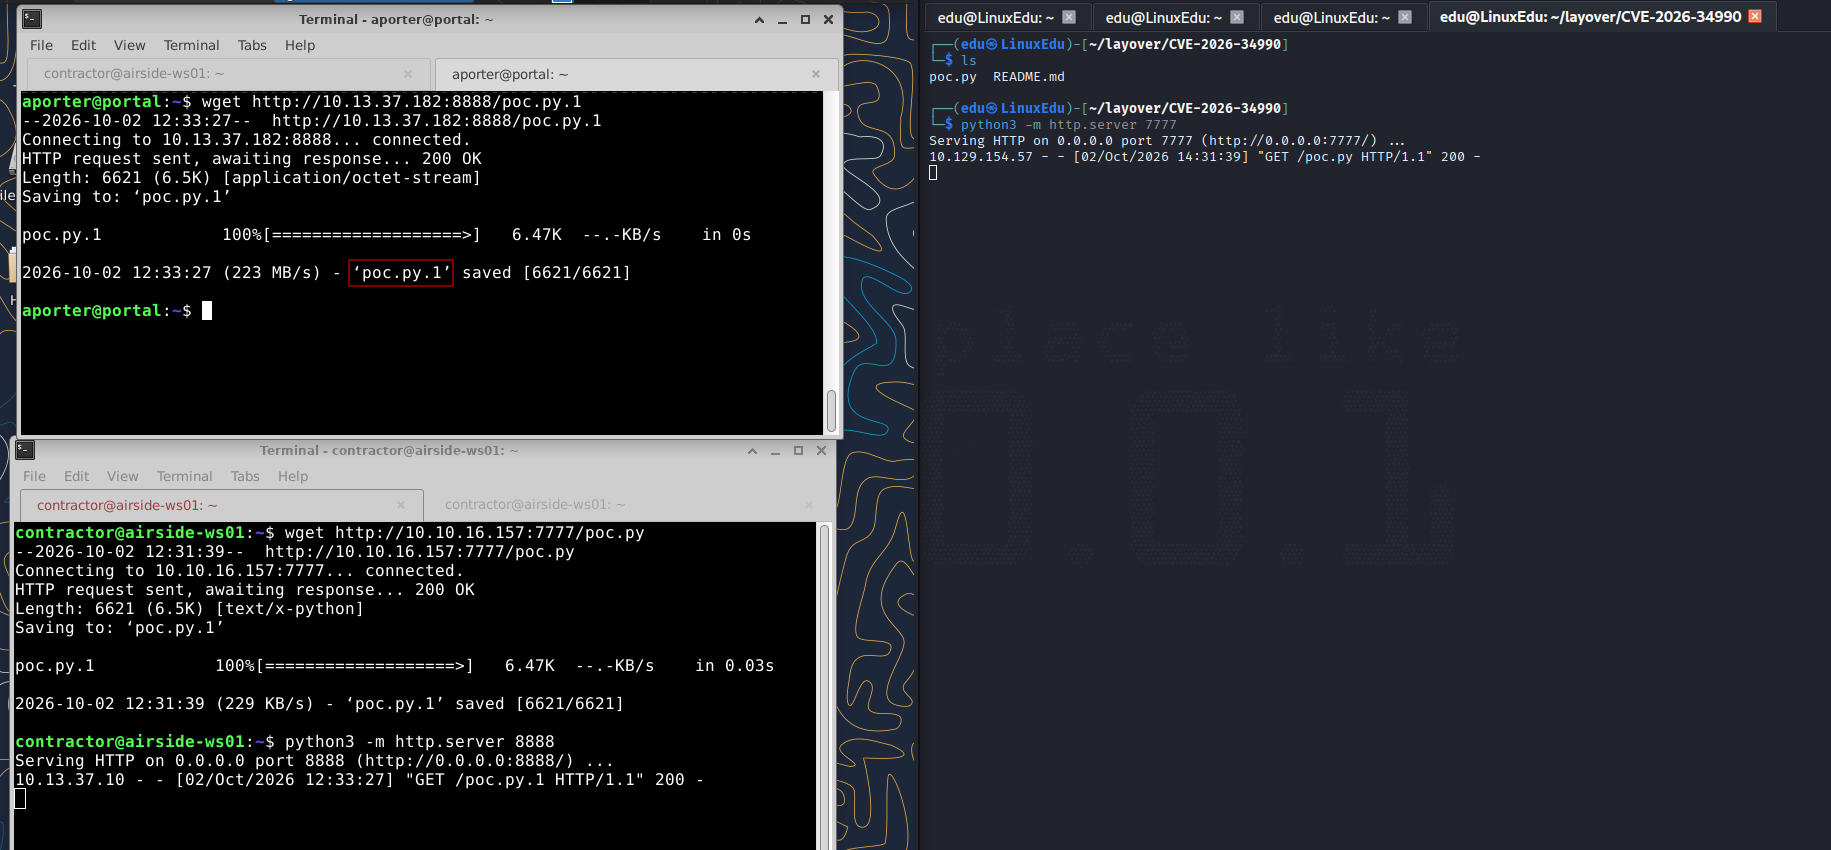Click terminal icon in contractor@airside-ws01 title bar

26,450
